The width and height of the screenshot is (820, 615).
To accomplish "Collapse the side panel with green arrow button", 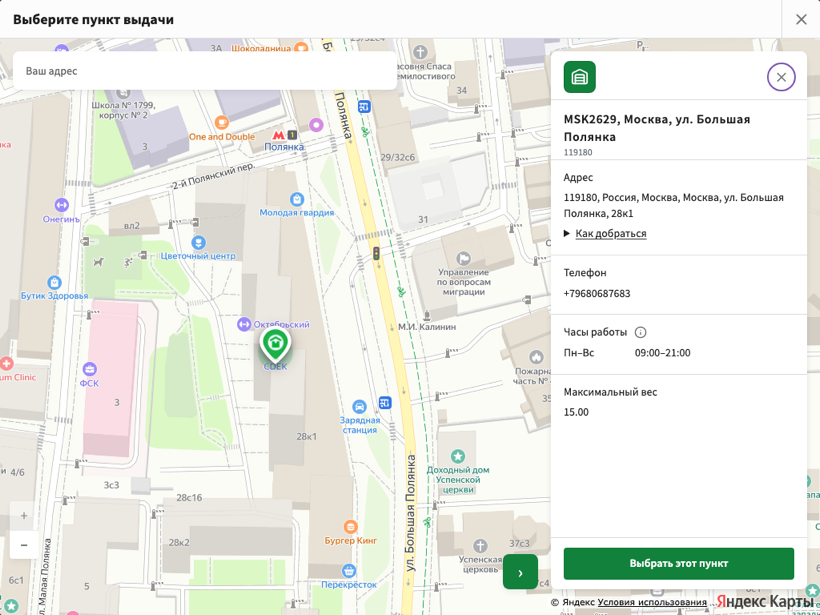I will (520, 573).
